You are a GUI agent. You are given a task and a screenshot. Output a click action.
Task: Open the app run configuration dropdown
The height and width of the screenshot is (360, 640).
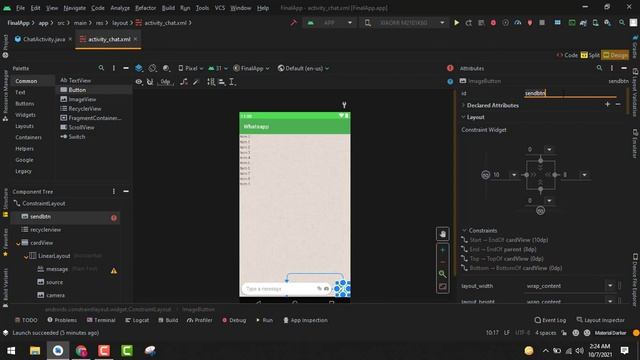[x=330, y=23]
